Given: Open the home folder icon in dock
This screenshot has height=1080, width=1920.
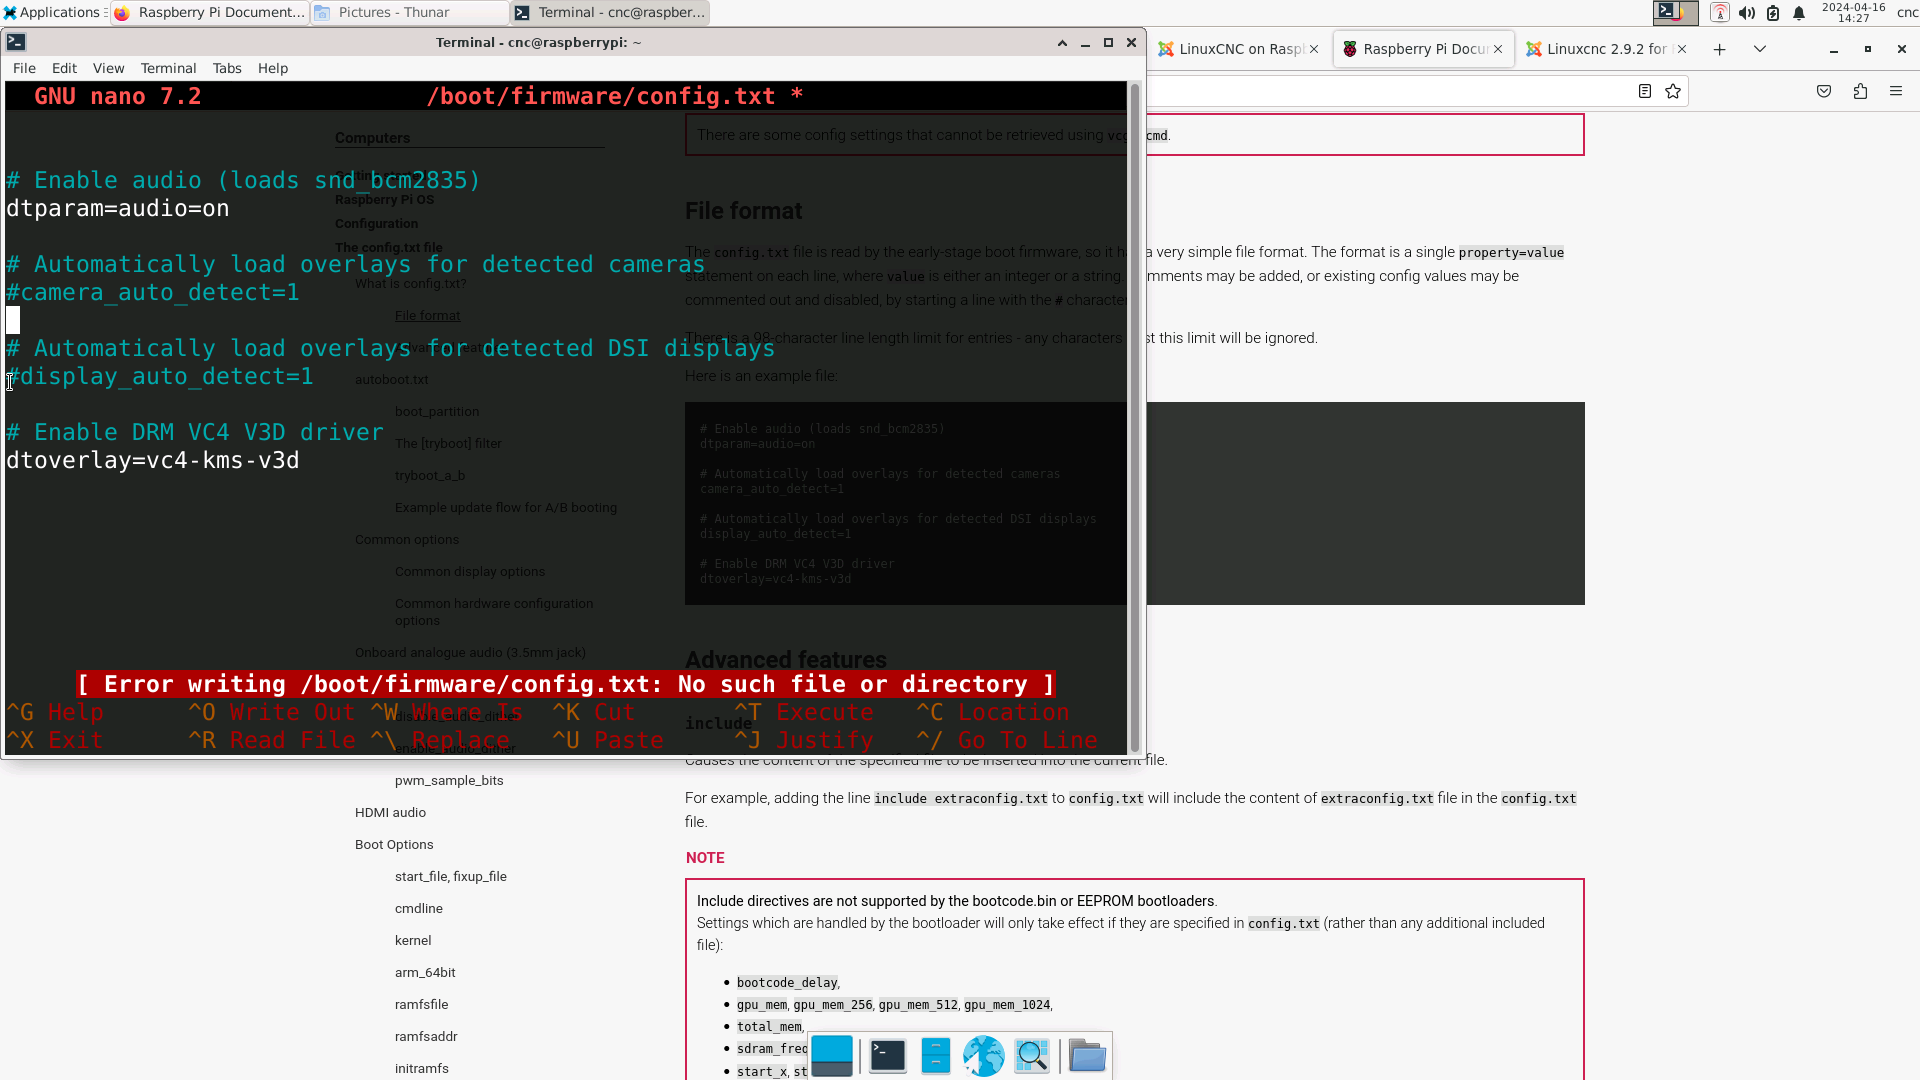Looking at the screenshot, I should coord(1087,1056).
